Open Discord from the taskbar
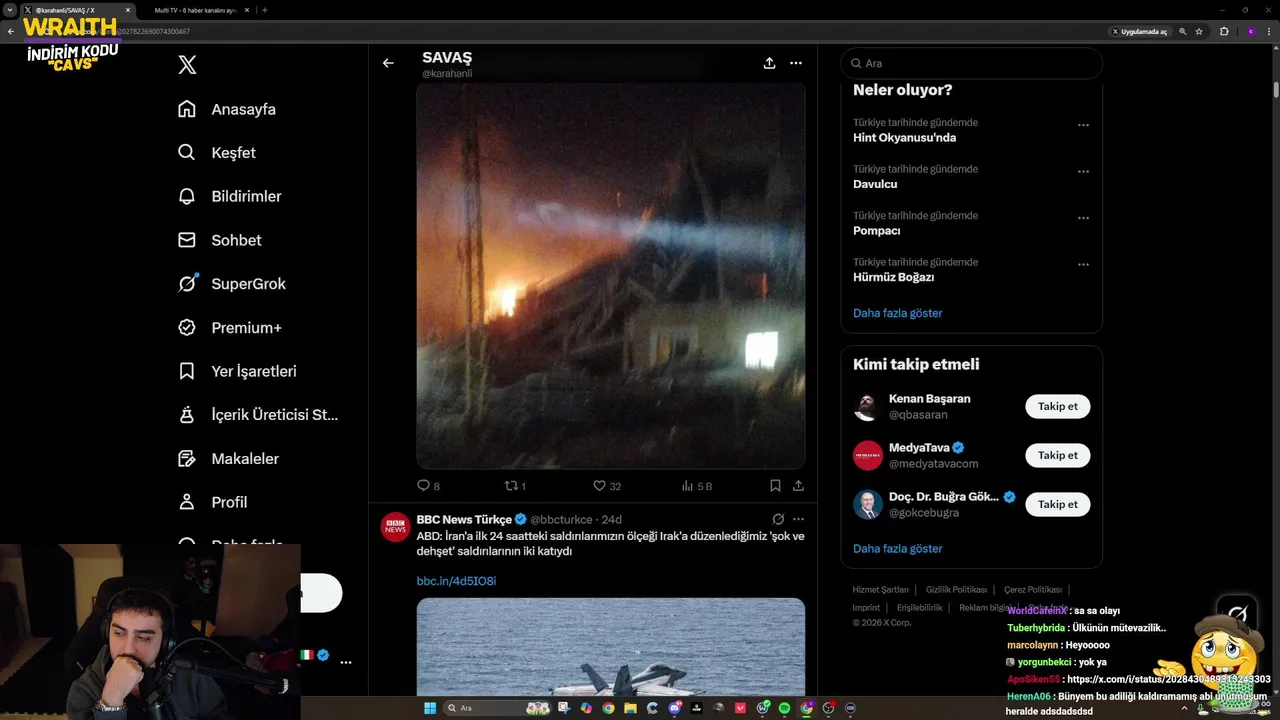Screen dimensions: 1280x720 point(675,708)
